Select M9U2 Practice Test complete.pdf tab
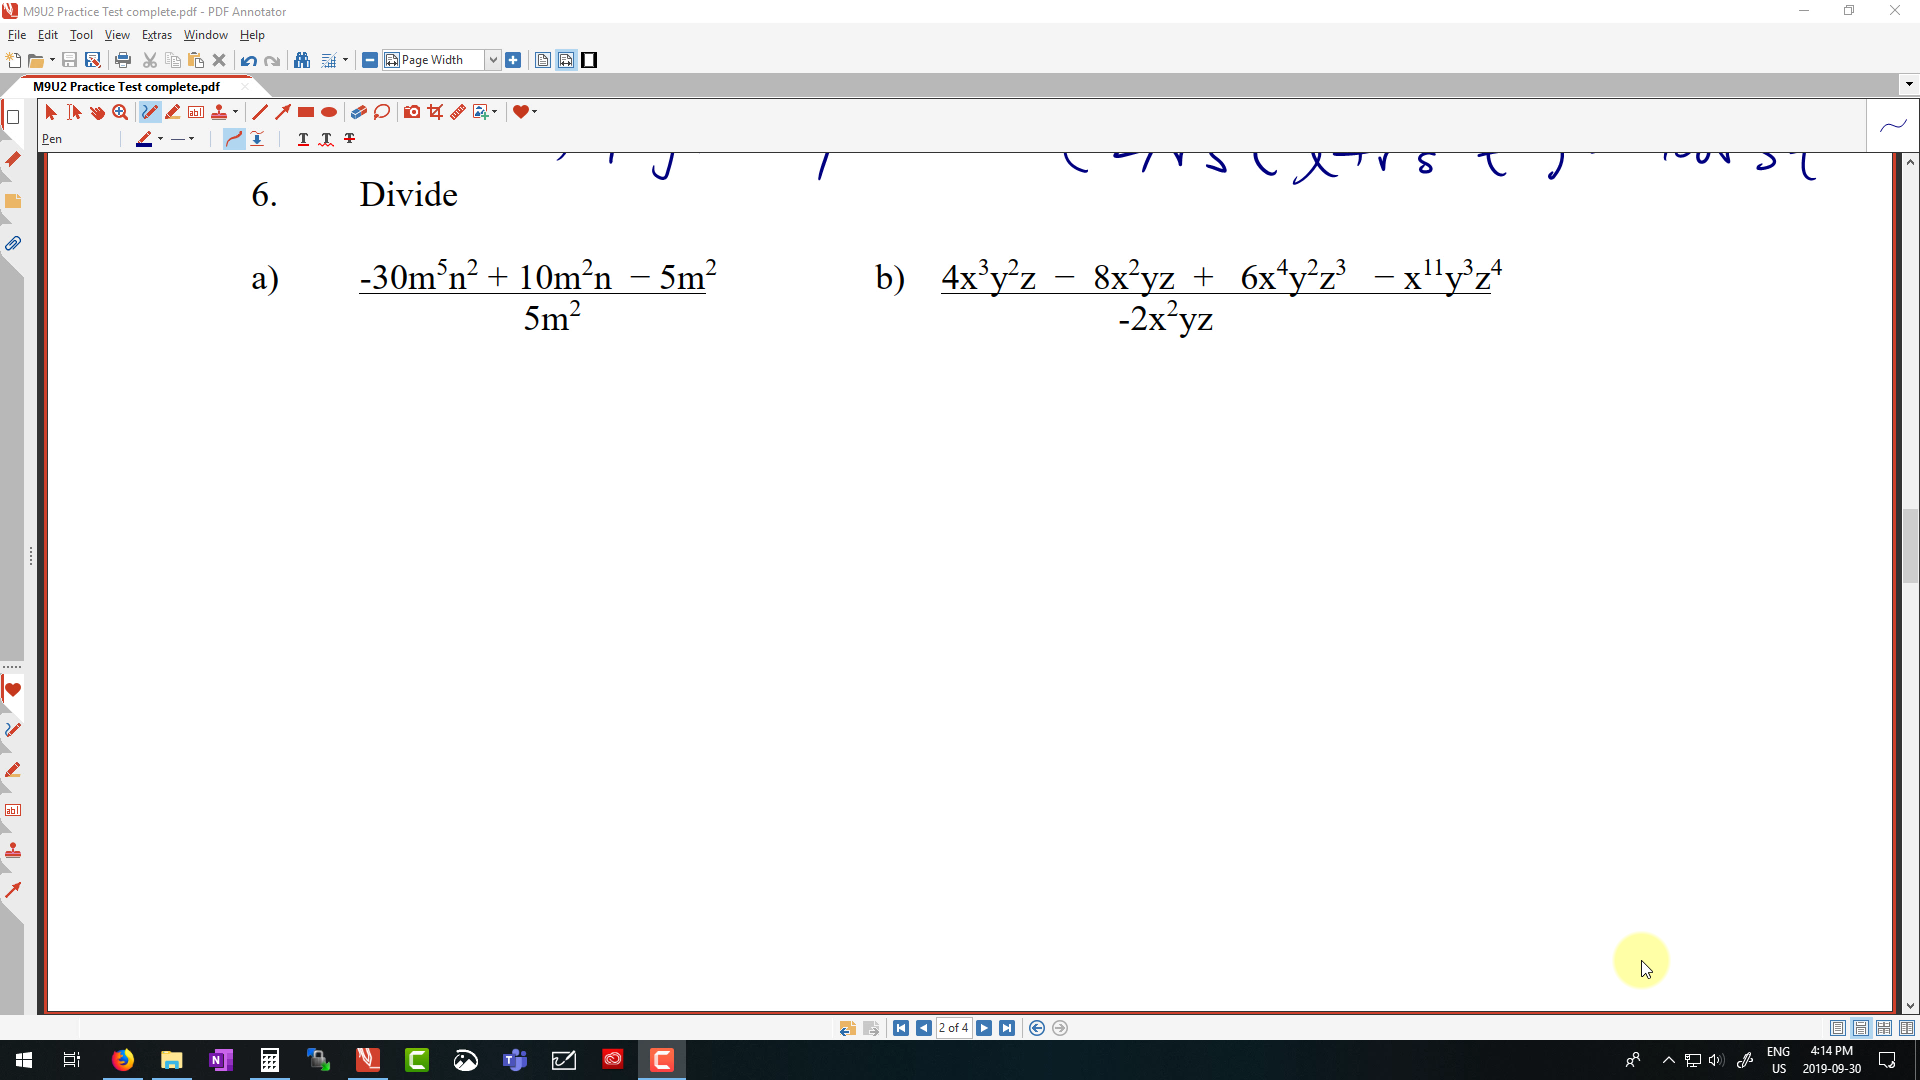The height and width of the screenshot is (1080, 1920). point(127,87)
